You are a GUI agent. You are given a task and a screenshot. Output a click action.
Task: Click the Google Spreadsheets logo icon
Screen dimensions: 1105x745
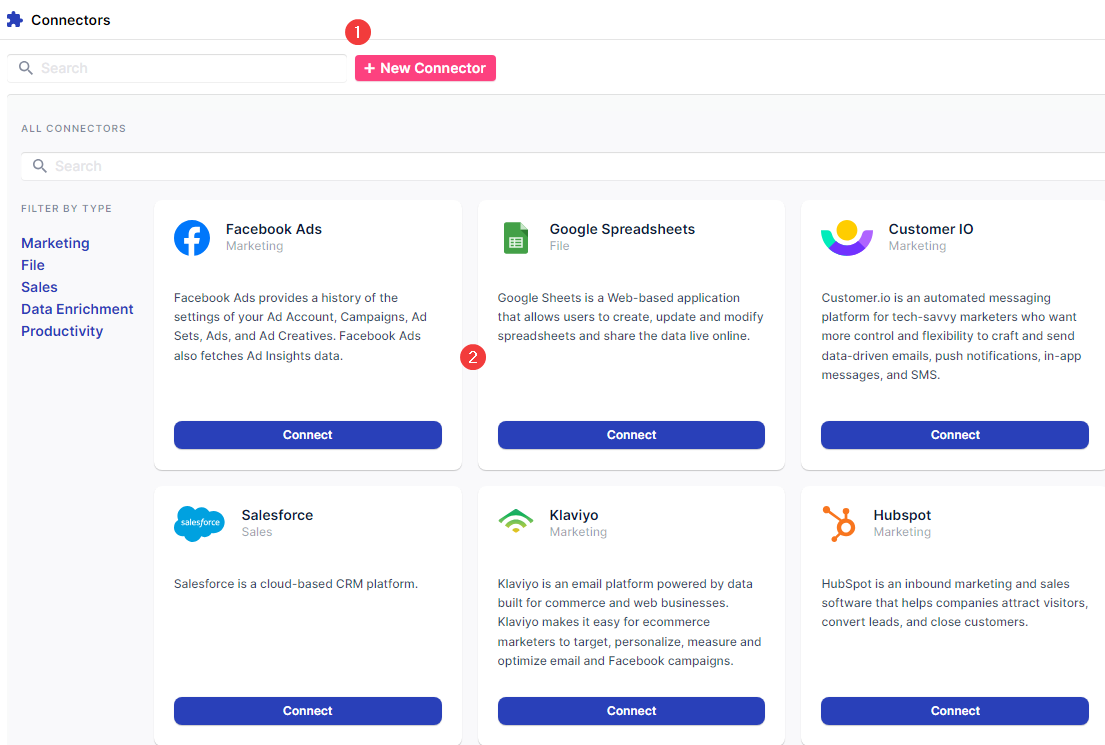pos(516,238)
